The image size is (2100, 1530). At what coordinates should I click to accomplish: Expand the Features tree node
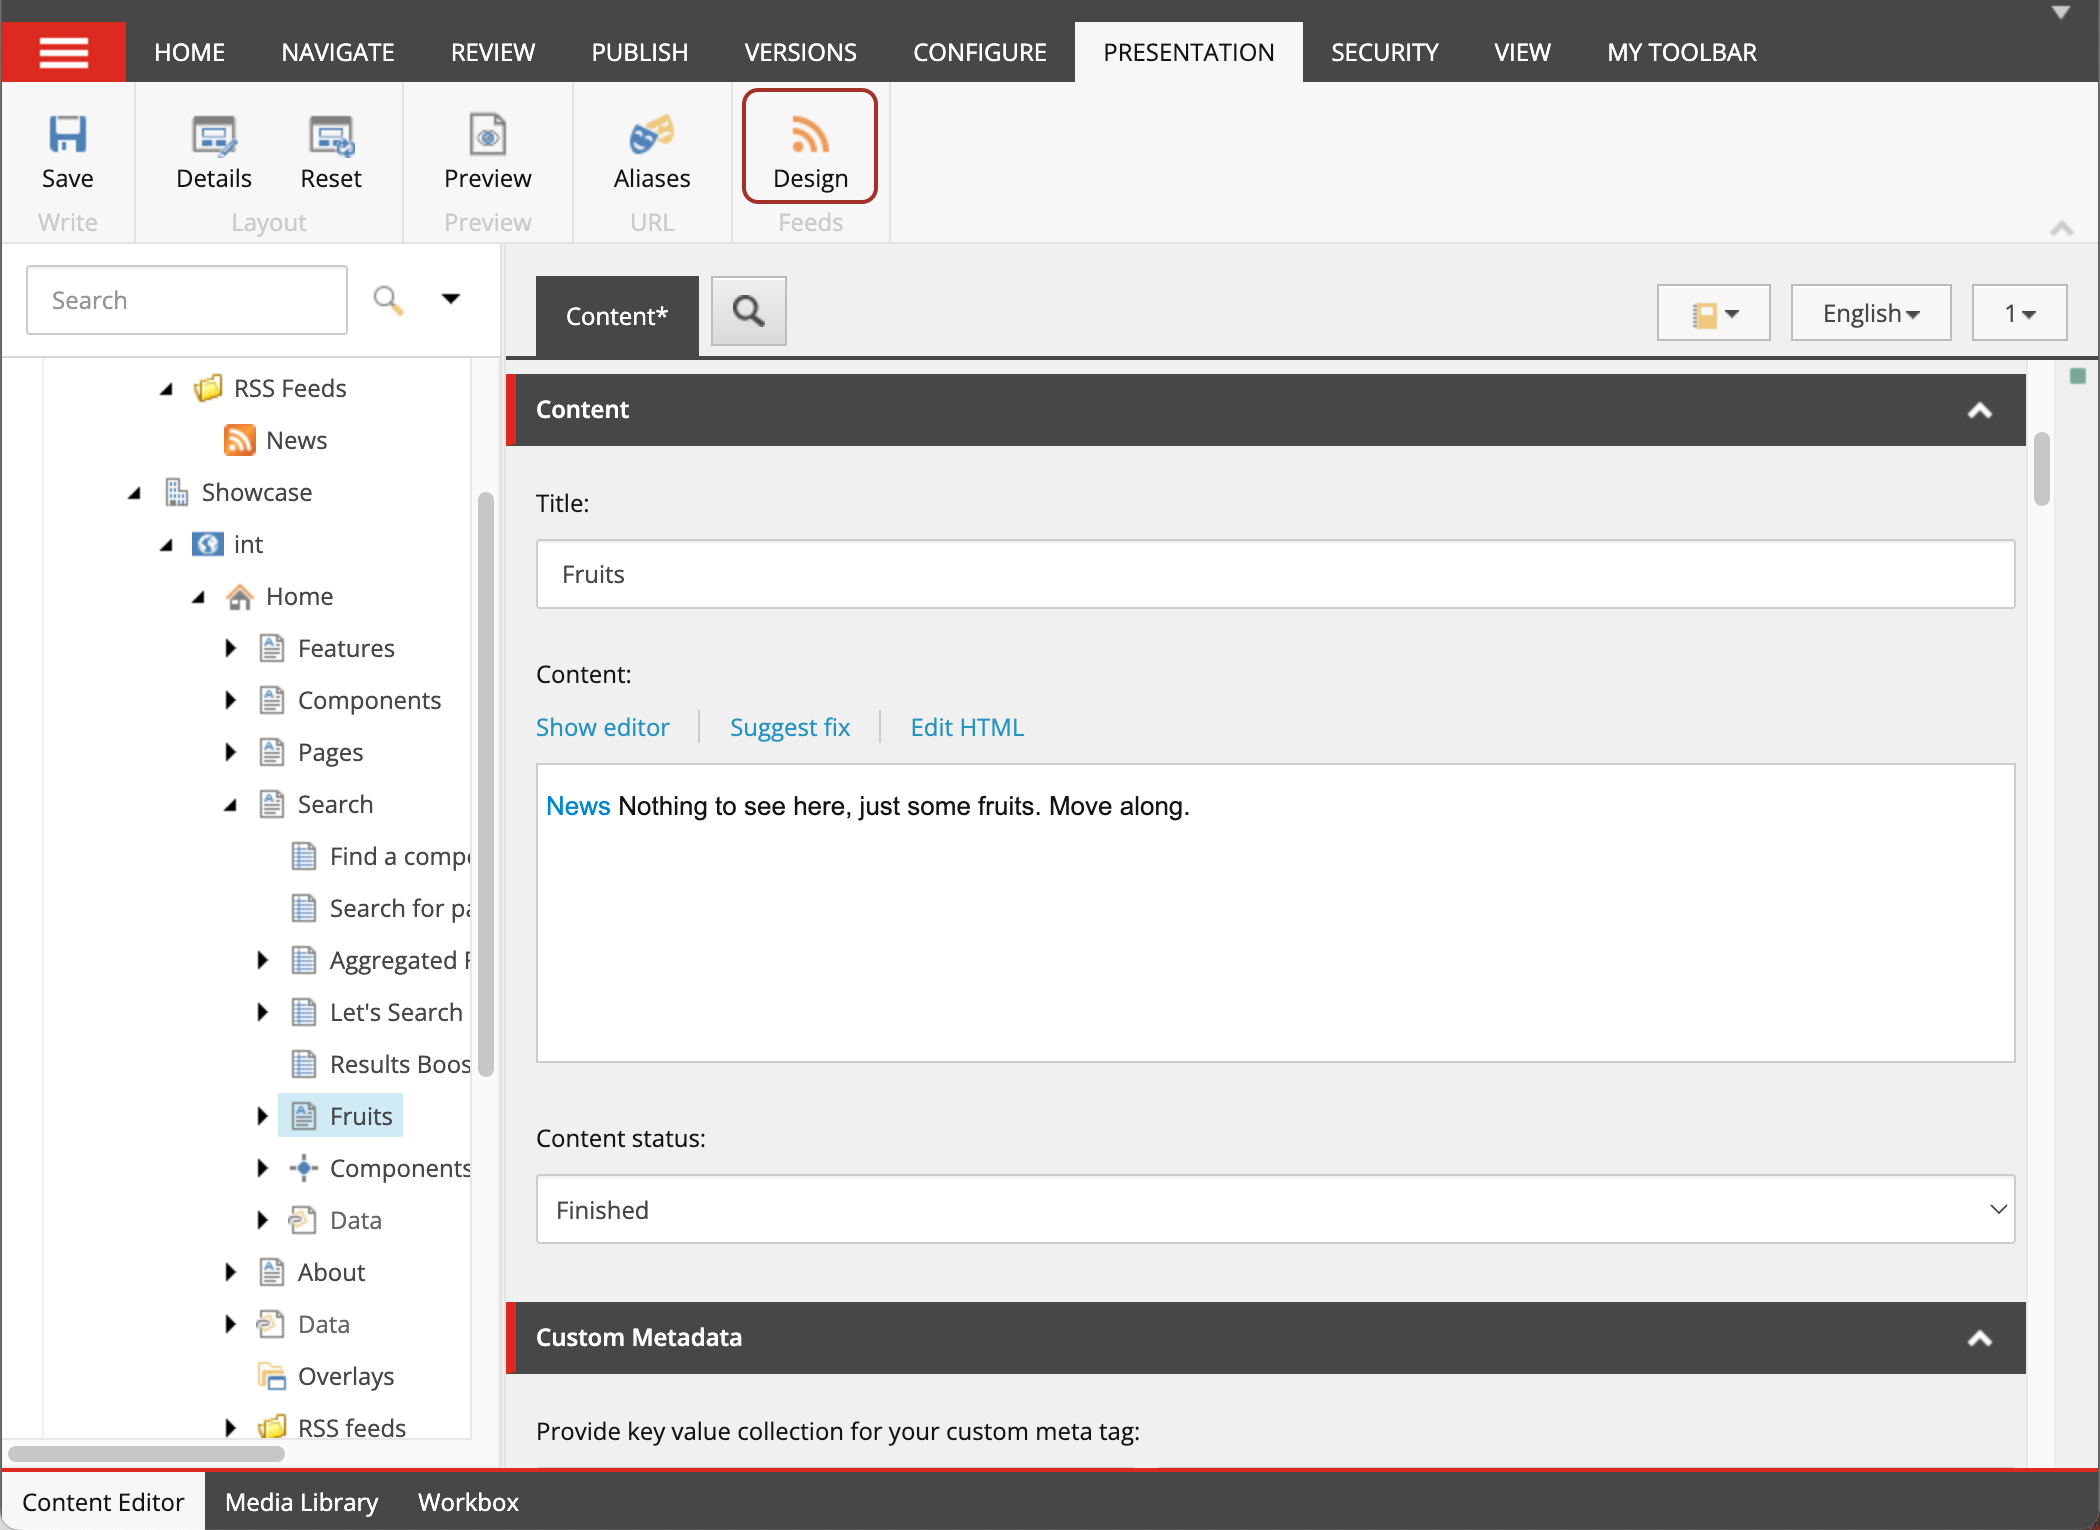[231, 648]
